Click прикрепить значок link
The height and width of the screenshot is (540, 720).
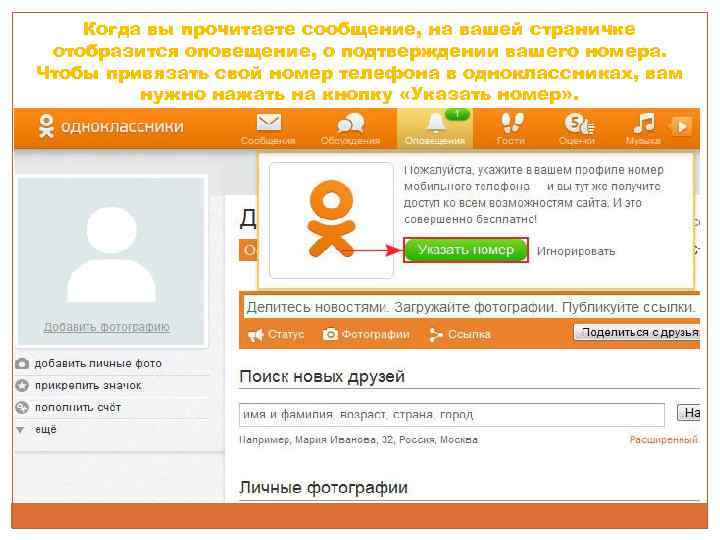point(88,385)
